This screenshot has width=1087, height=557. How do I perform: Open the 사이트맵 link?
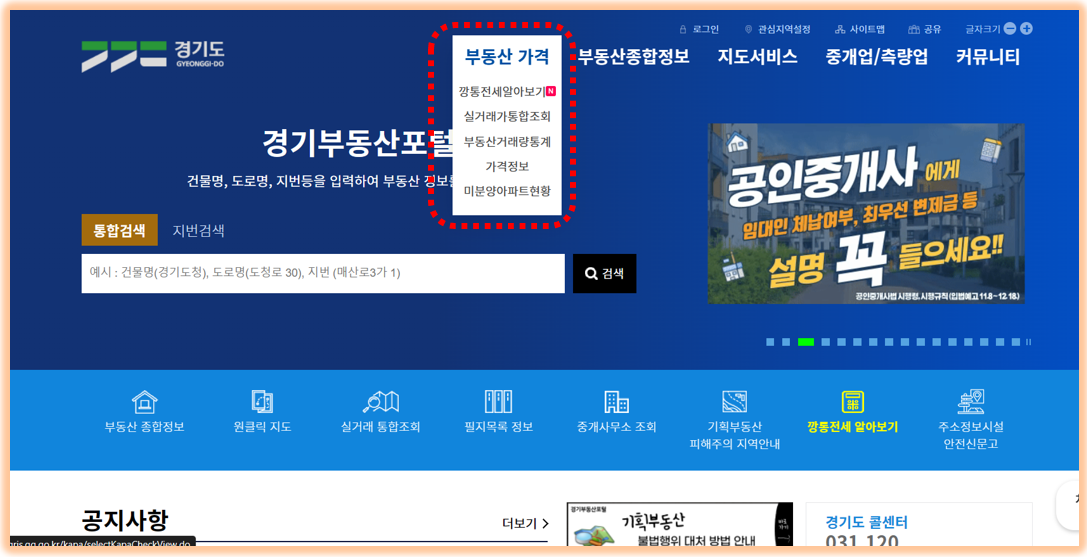[860, 29]
